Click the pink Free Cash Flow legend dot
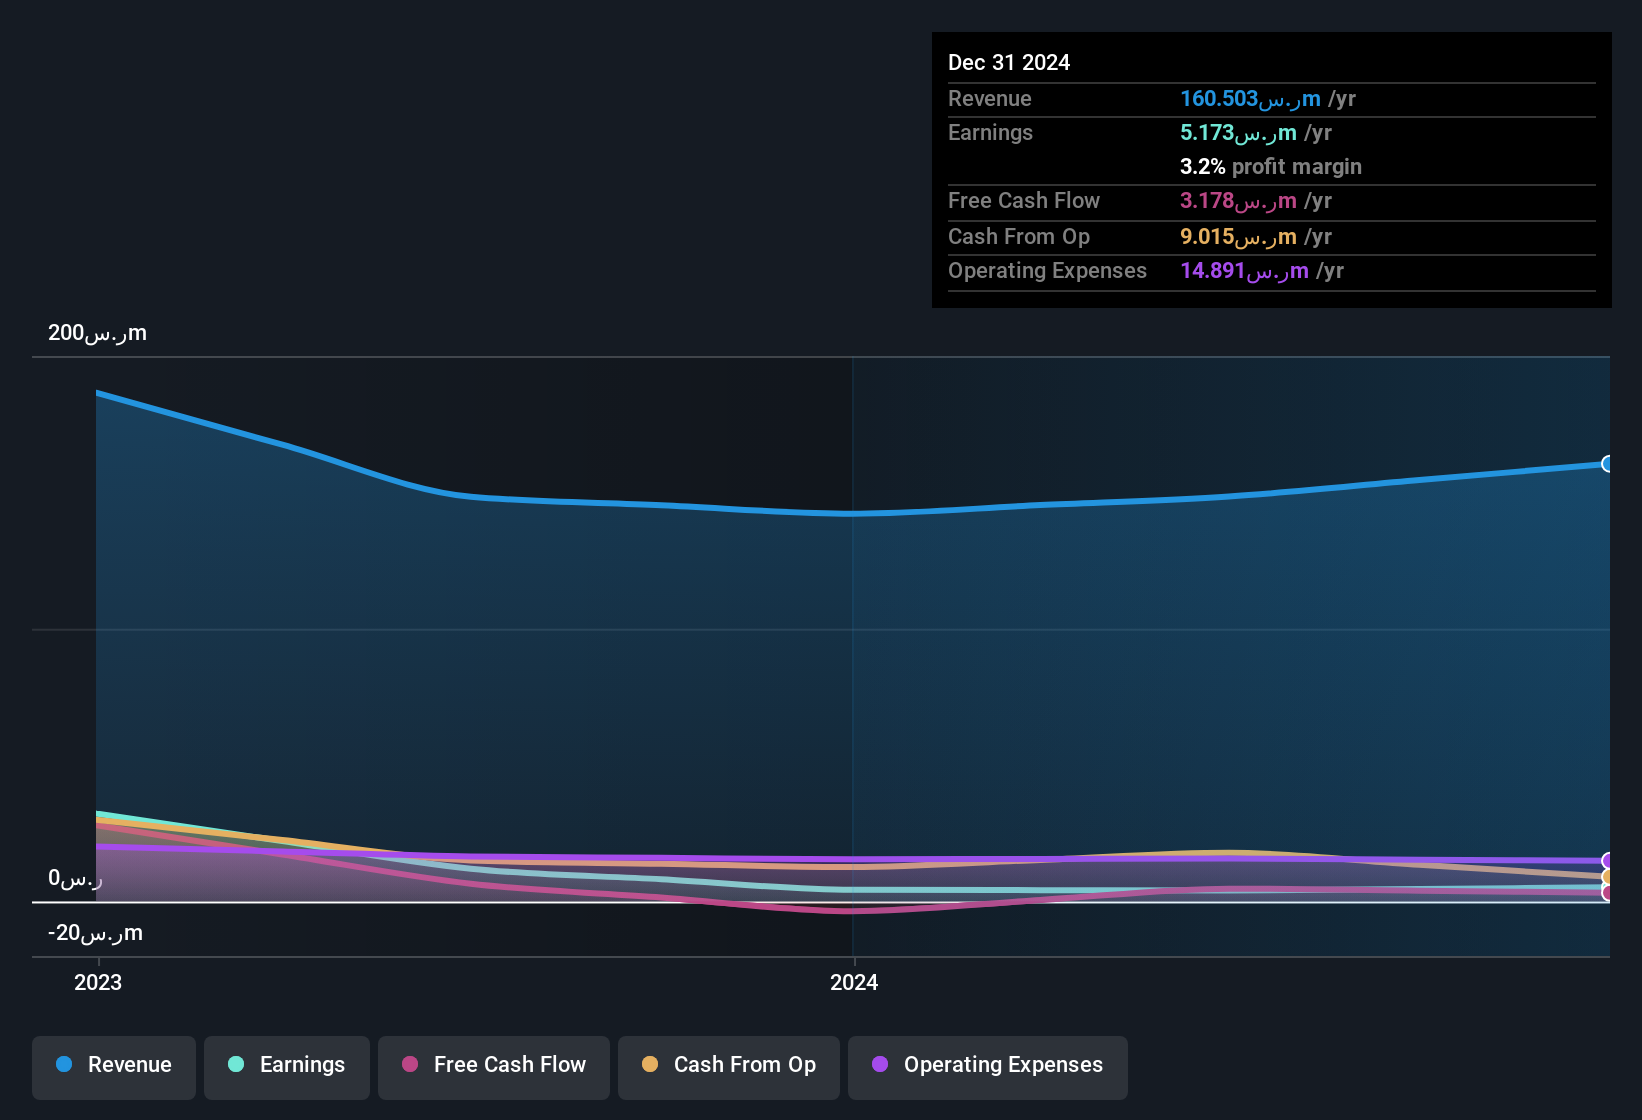 410,1064
